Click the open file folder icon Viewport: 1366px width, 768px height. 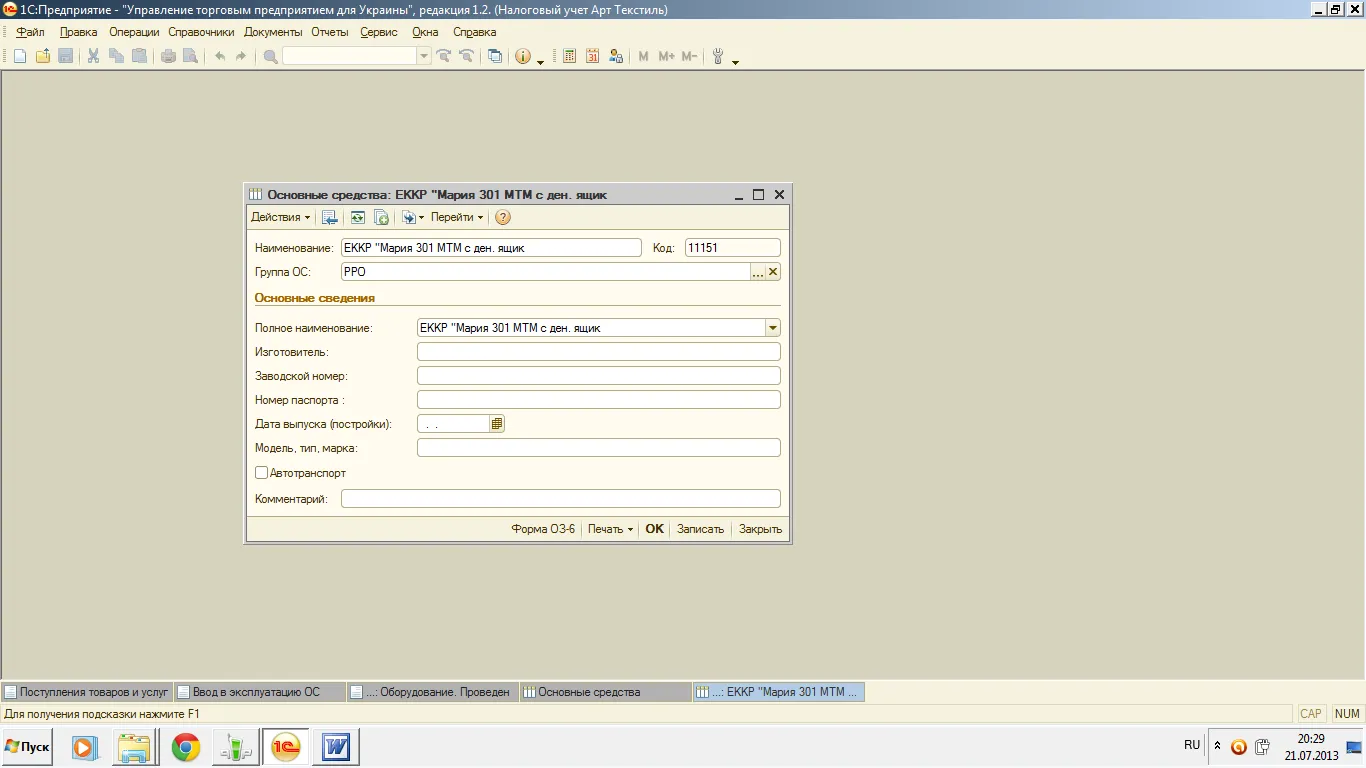(x=43, y=56)
